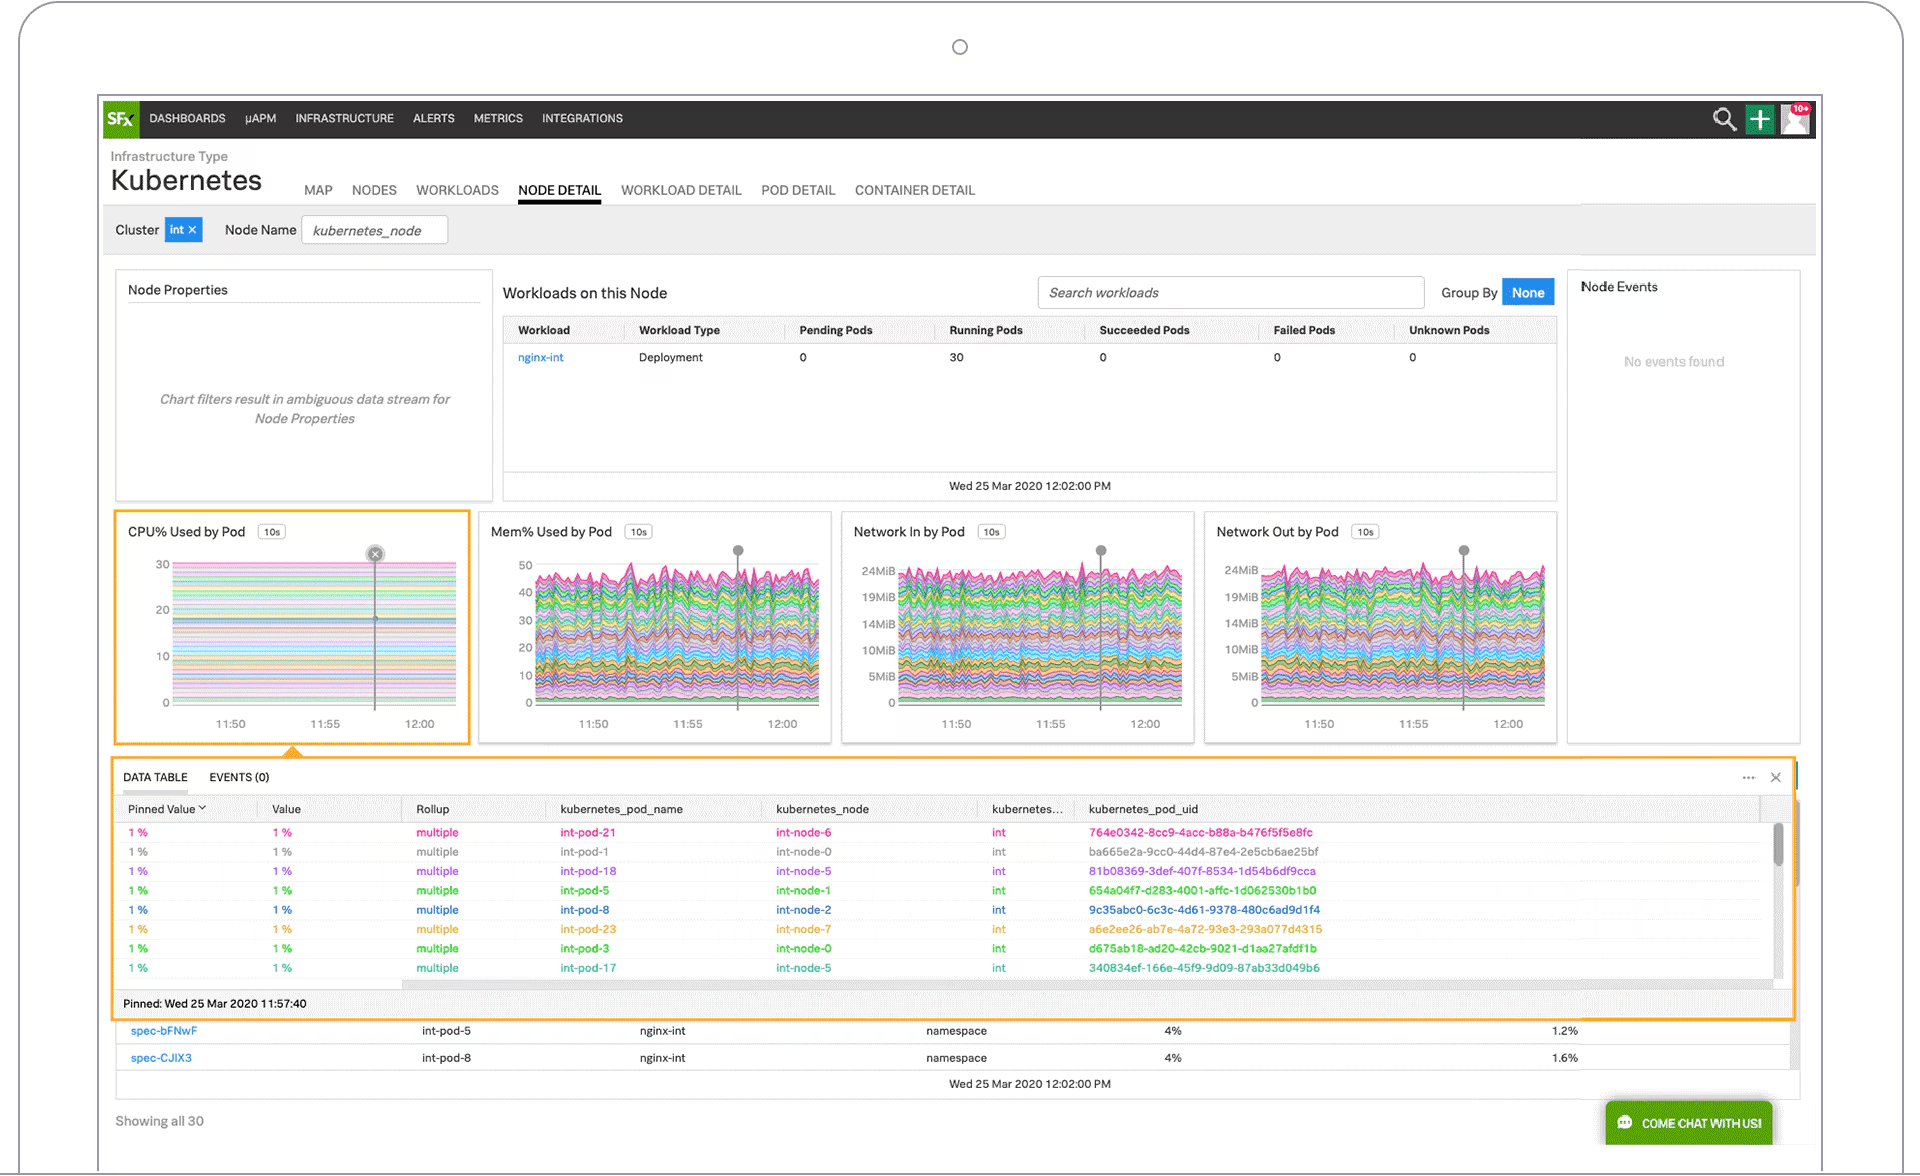Viewport: 1920px width, 1176px height.
Task: Open the chat bubble in Come Chat With Us
Action: [x=1625, y=1123]
